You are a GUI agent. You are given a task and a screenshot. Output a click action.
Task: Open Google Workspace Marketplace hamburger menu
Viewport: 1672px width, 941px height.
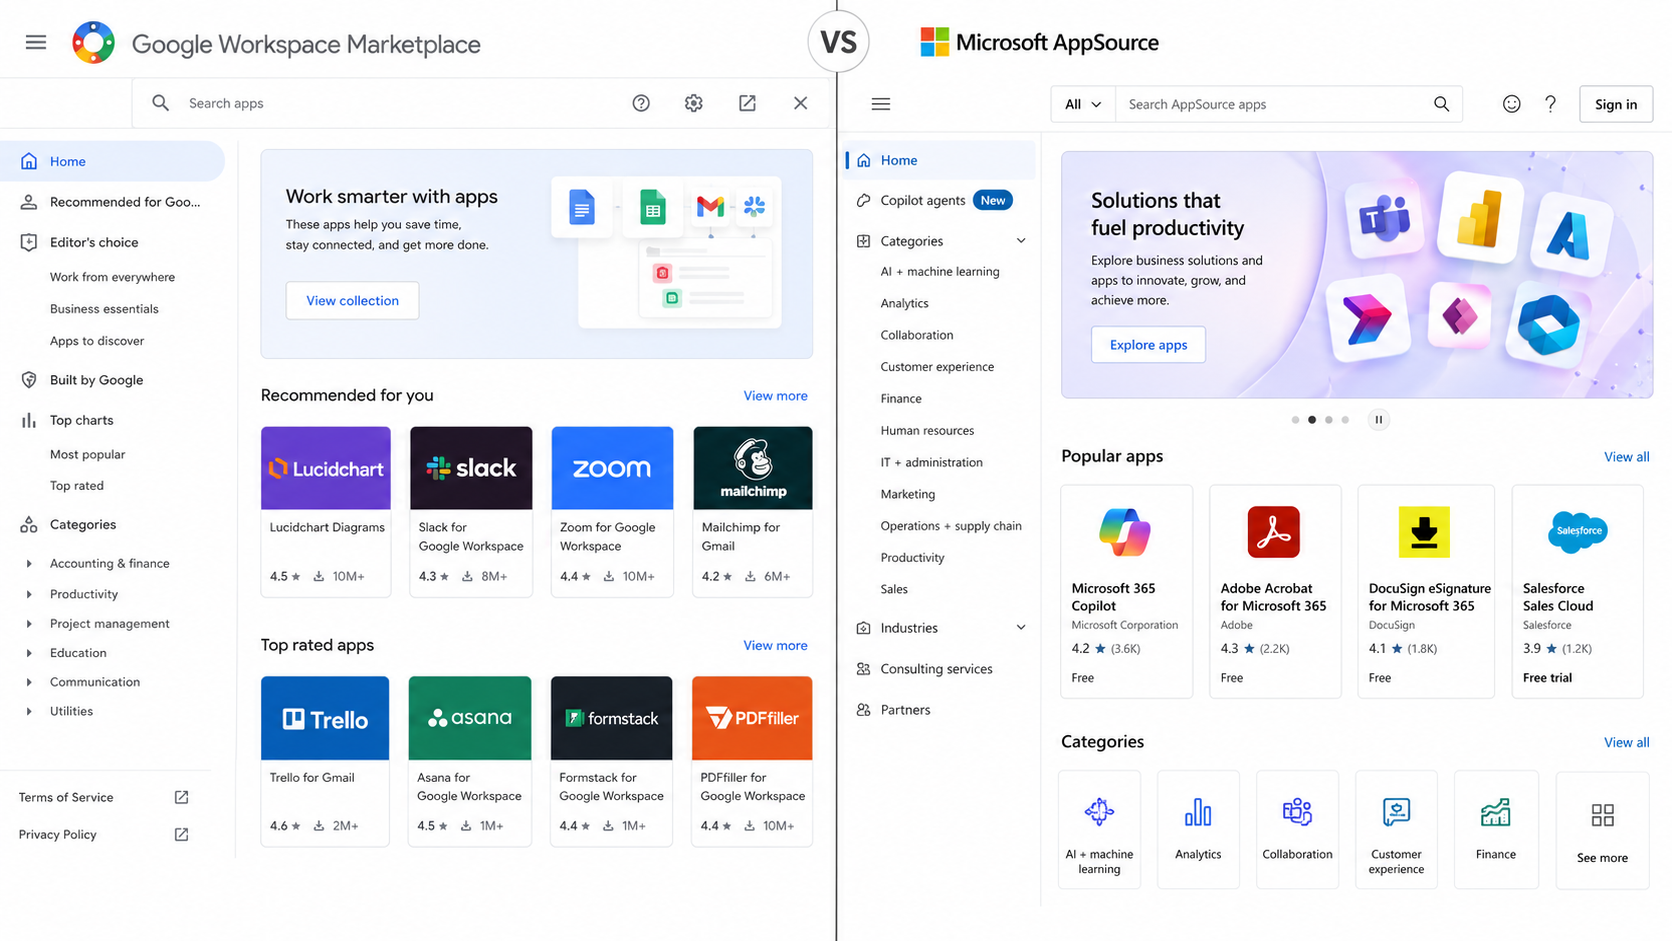click(36, 42)
